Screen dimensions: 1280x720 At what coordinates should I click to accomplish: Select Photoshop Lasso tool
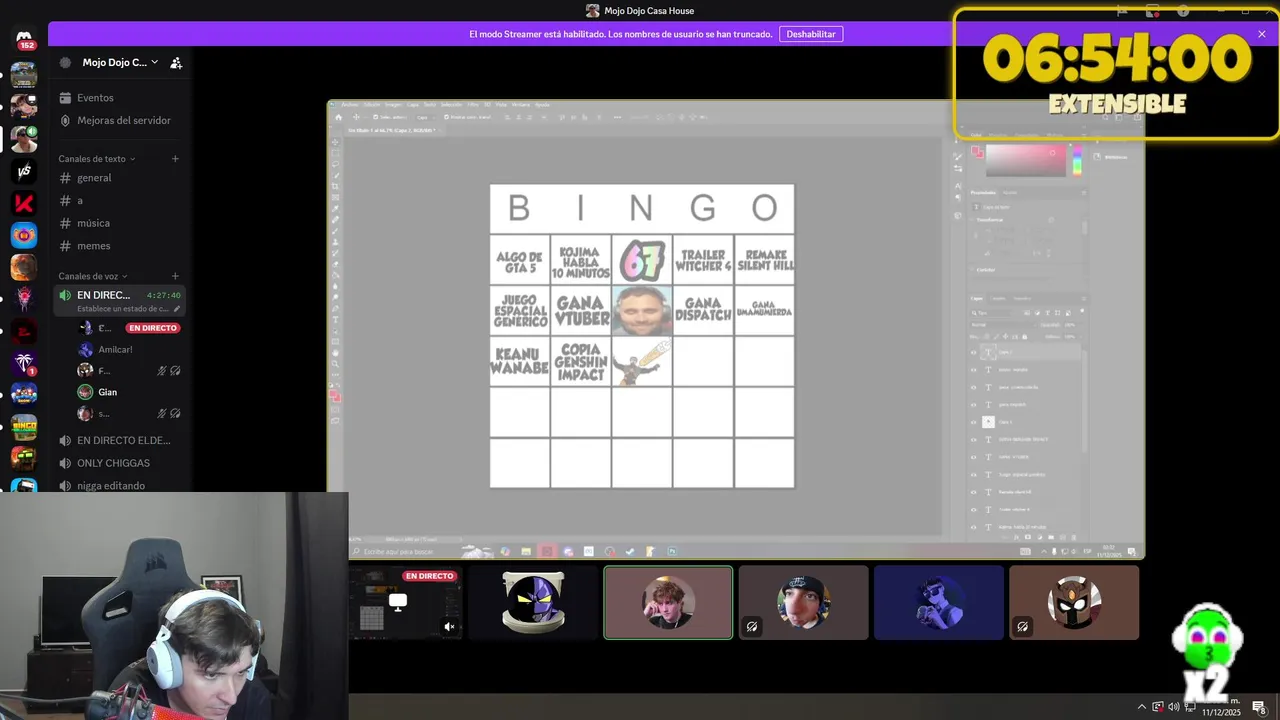coord(335,164)
